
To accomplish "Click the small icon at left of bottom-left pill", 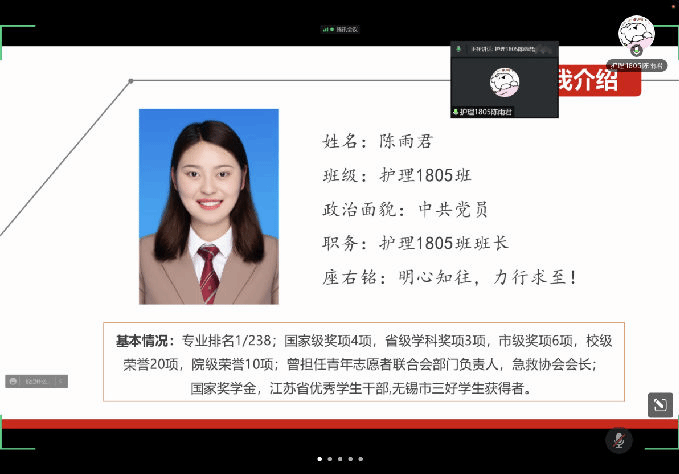I will 14,381.
